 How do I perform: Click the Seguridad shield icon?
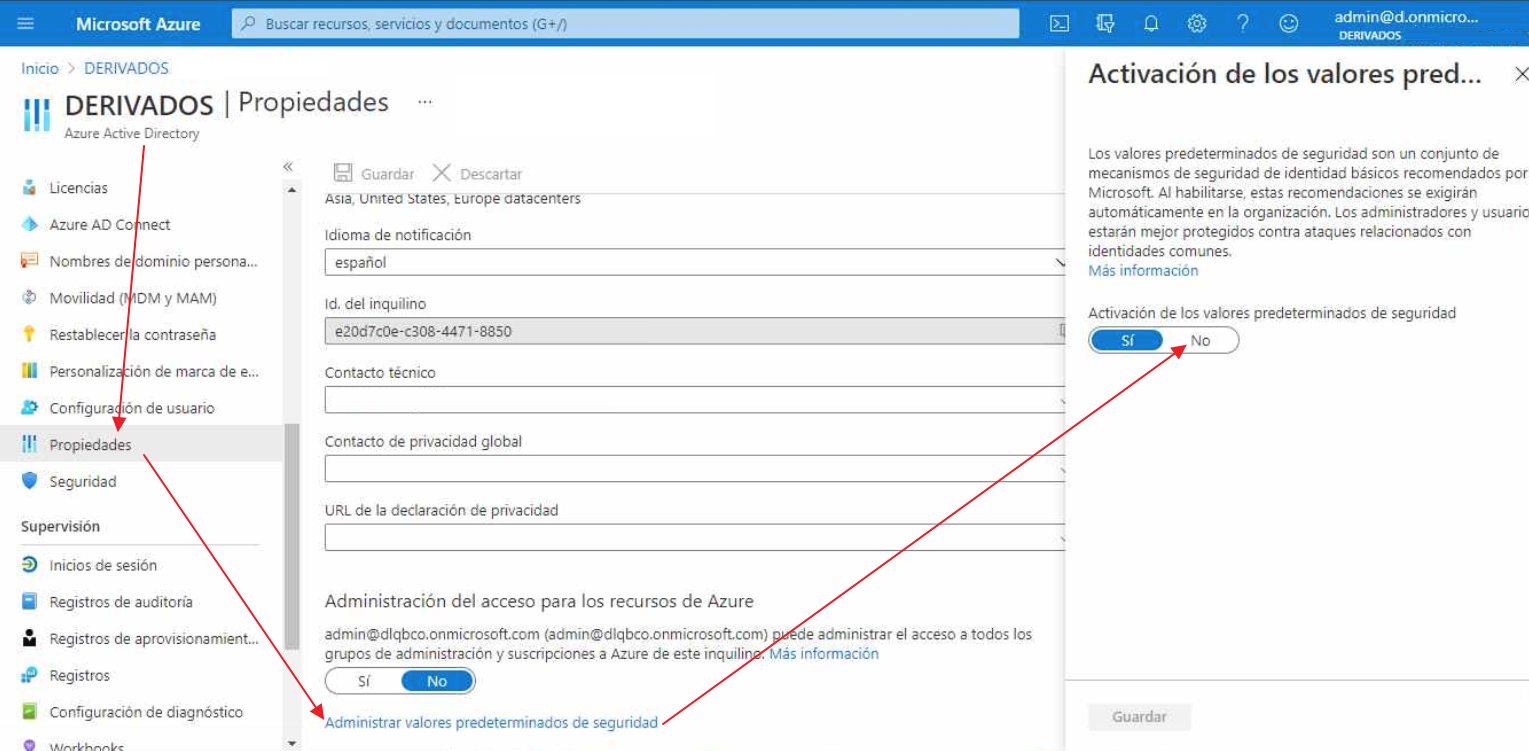point(29,481)
